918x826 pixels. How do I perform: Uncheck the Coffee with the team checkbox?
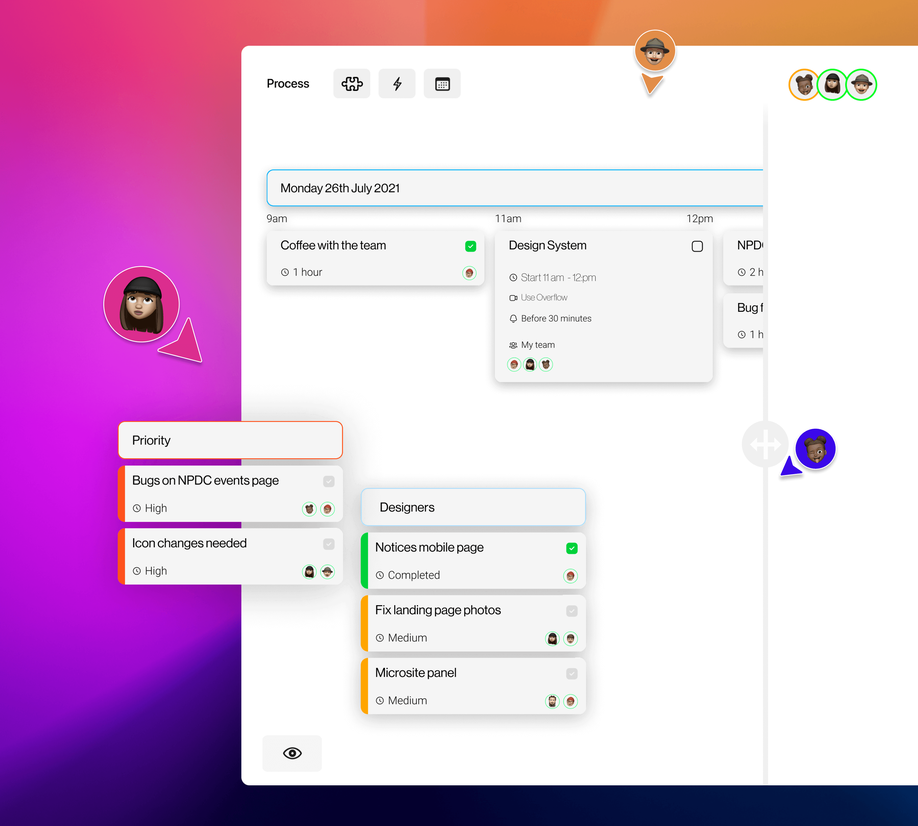click(x=470, y=246)
